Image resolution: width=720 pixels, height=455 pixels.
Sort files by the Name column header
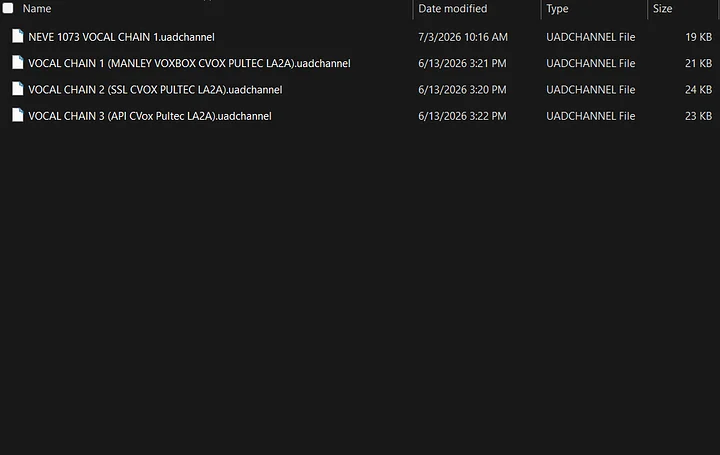coord(37,8)
